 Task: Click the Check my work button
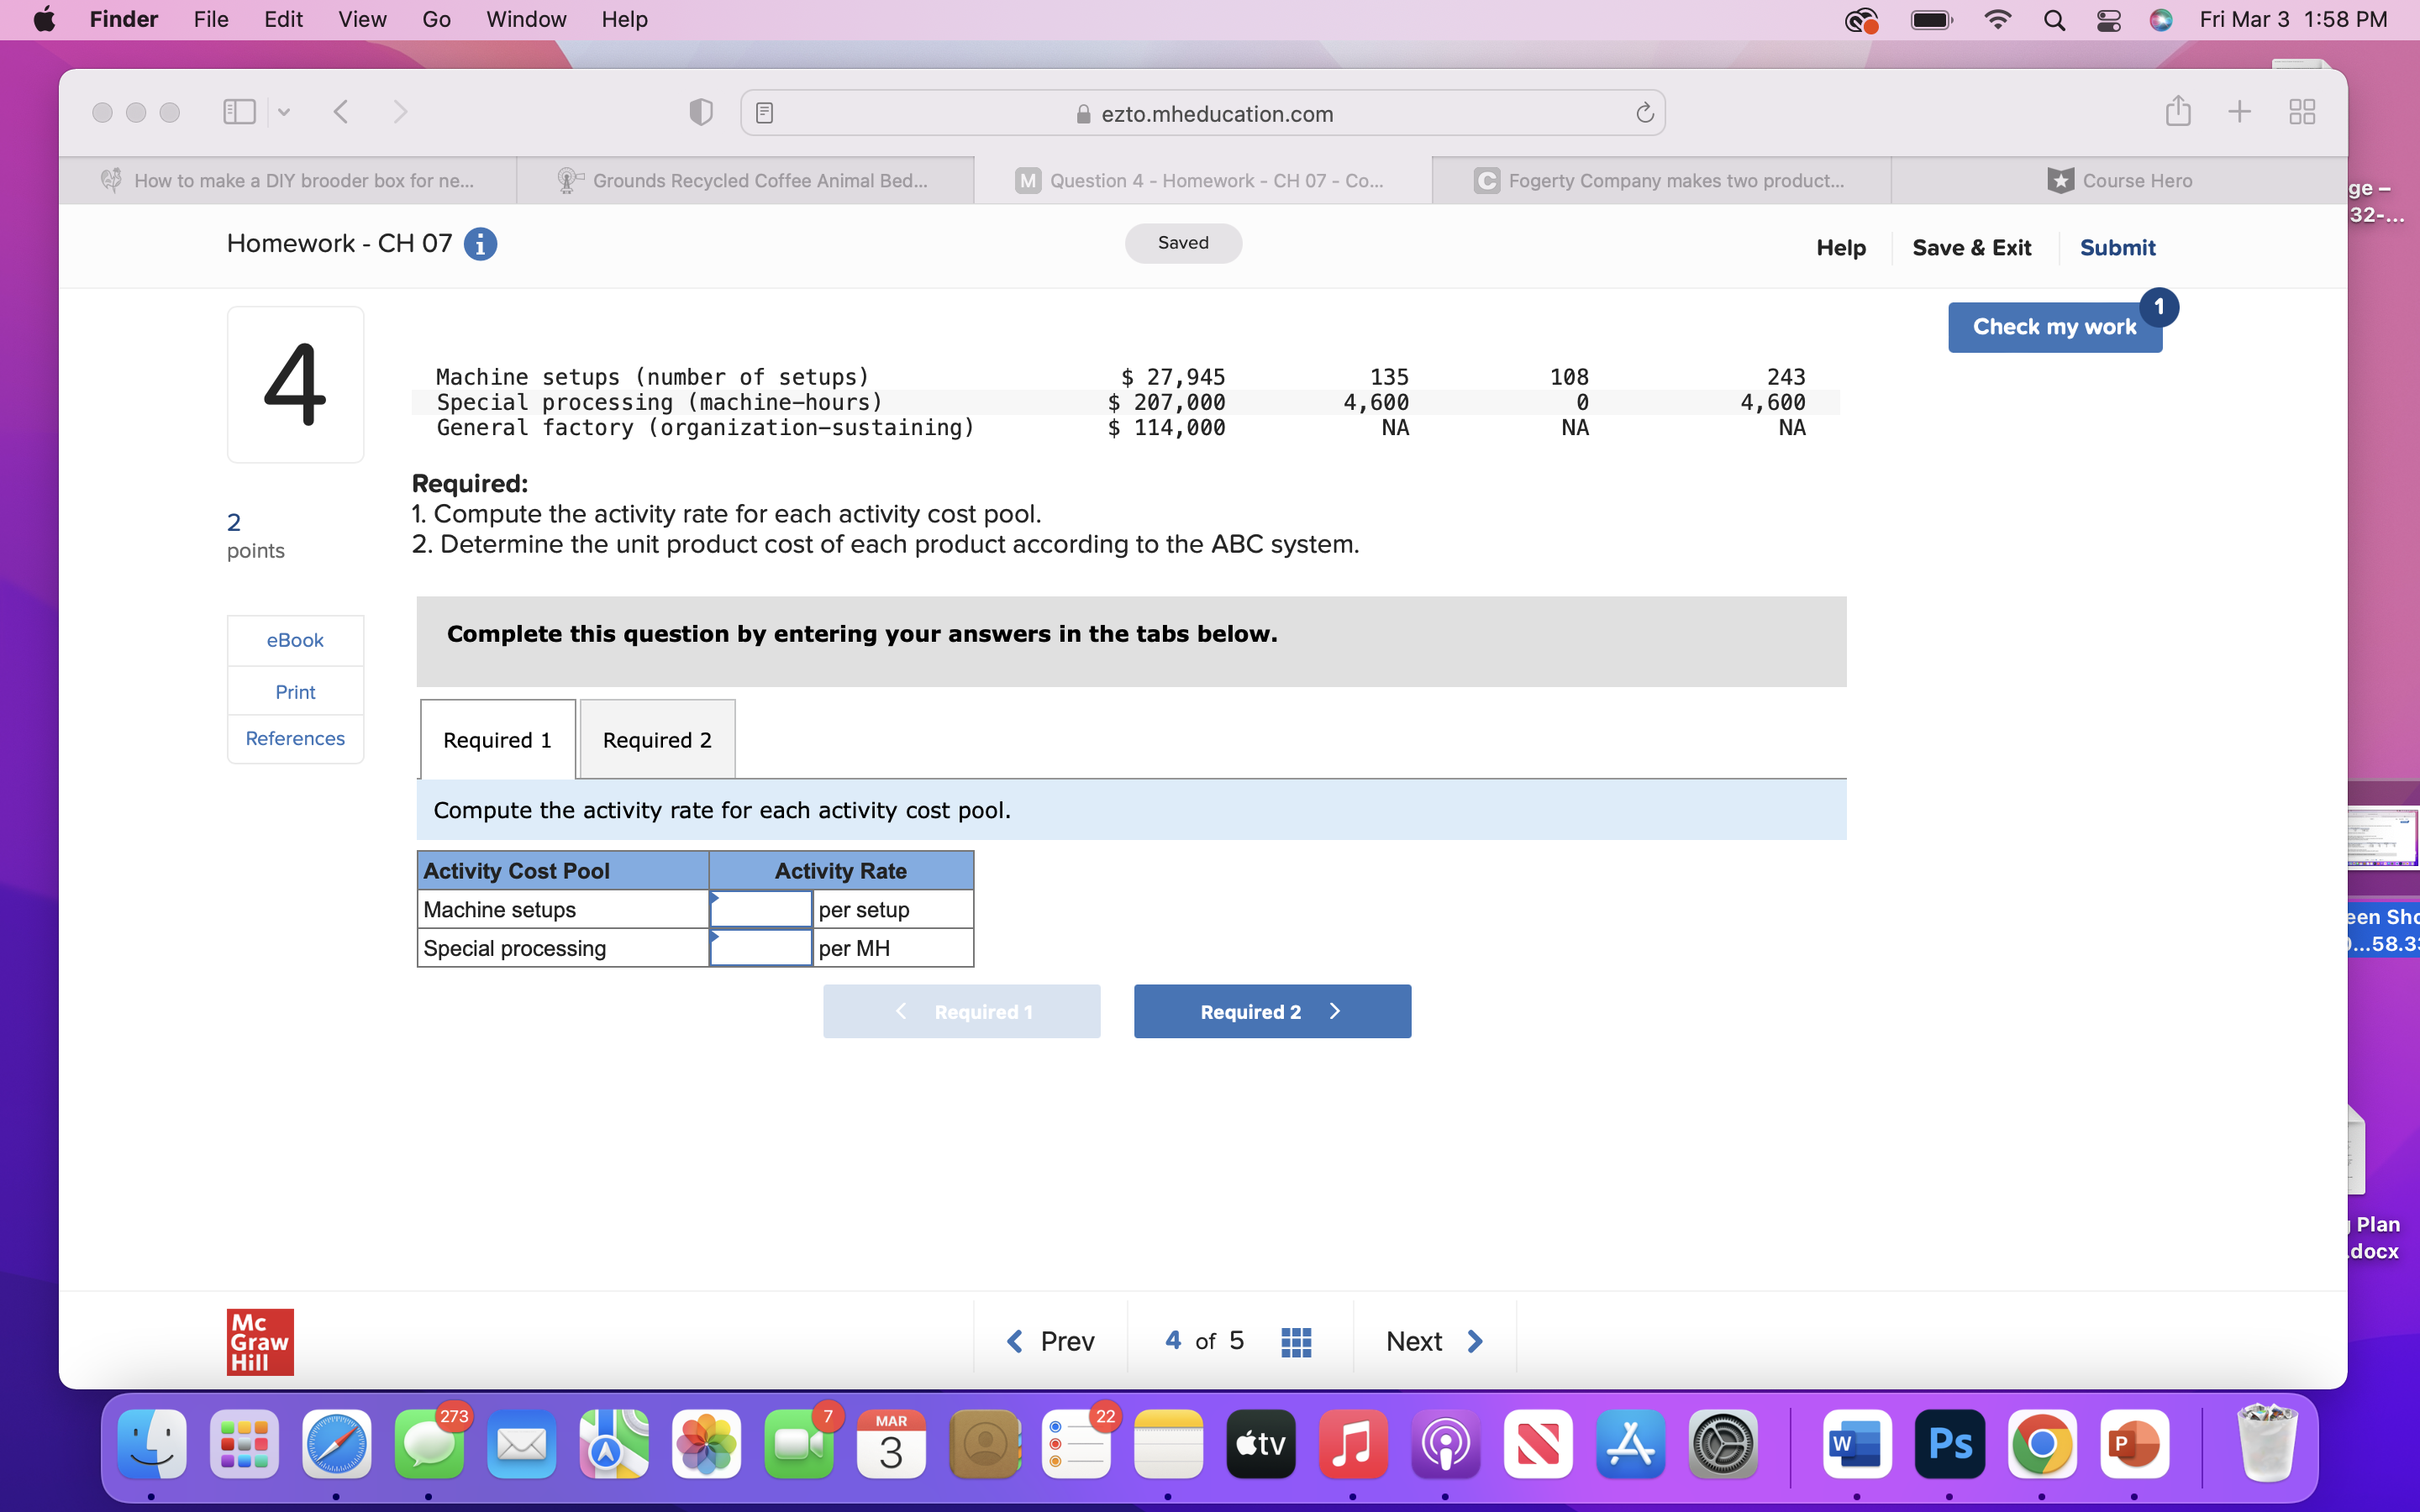click(2054, 327)
